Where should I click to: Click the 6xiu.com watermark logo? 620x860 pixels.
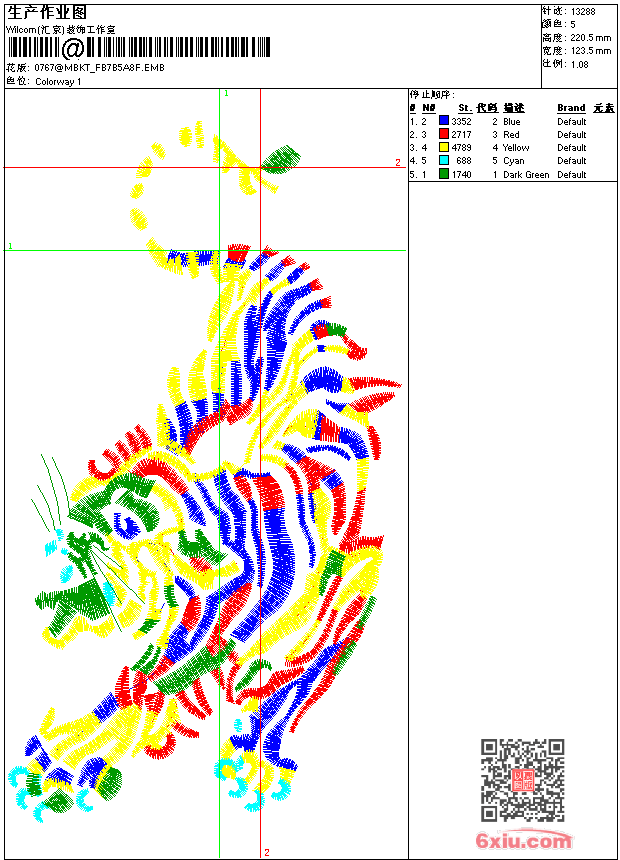(523, 840)
